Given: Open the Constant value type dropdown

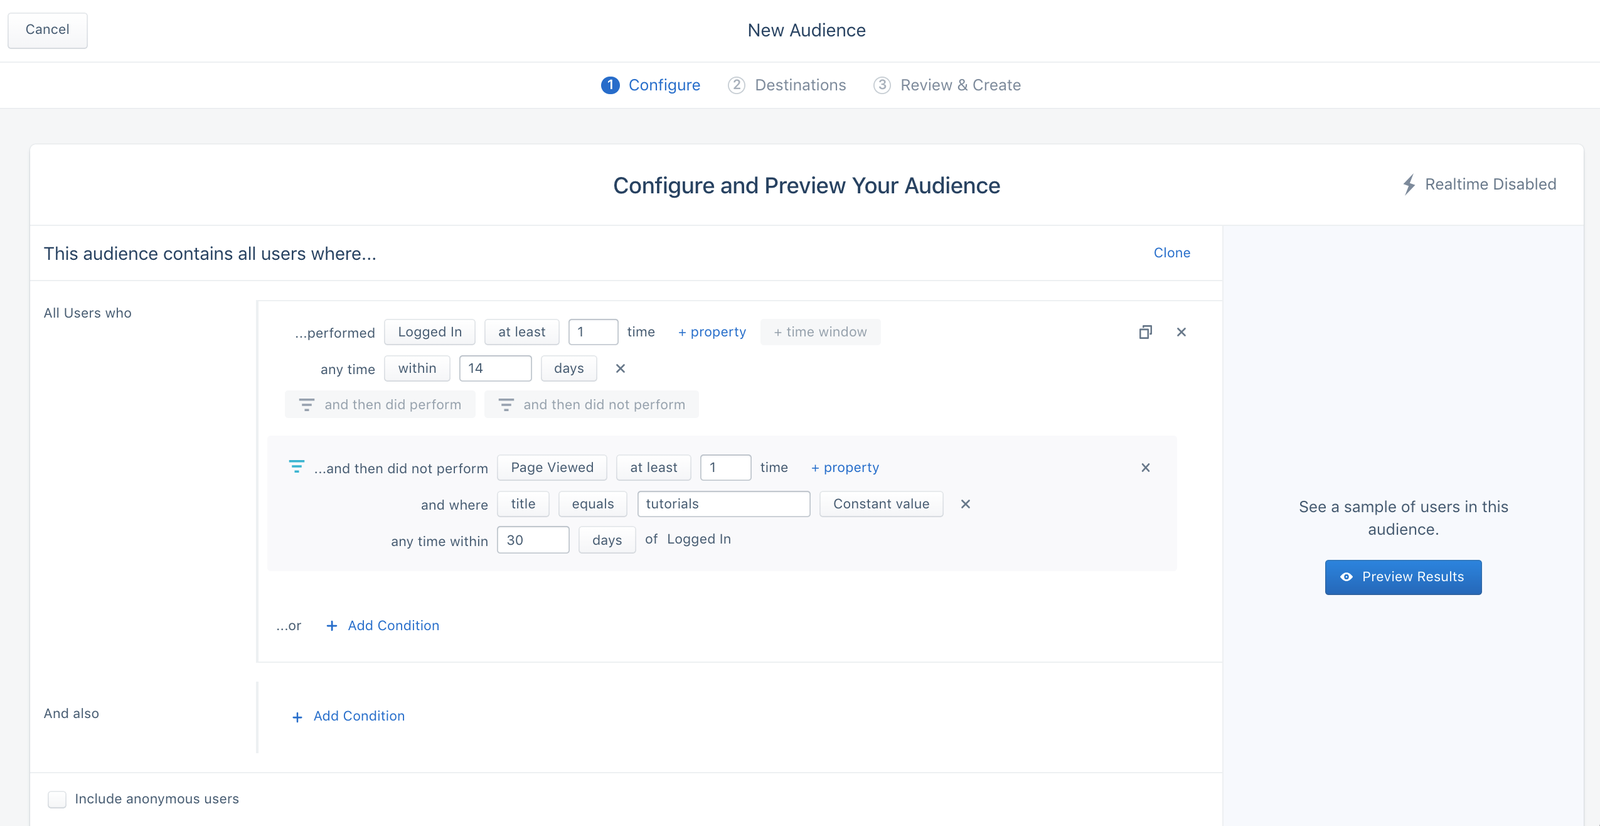Looking at the screenshot, I should click(881, 504).
